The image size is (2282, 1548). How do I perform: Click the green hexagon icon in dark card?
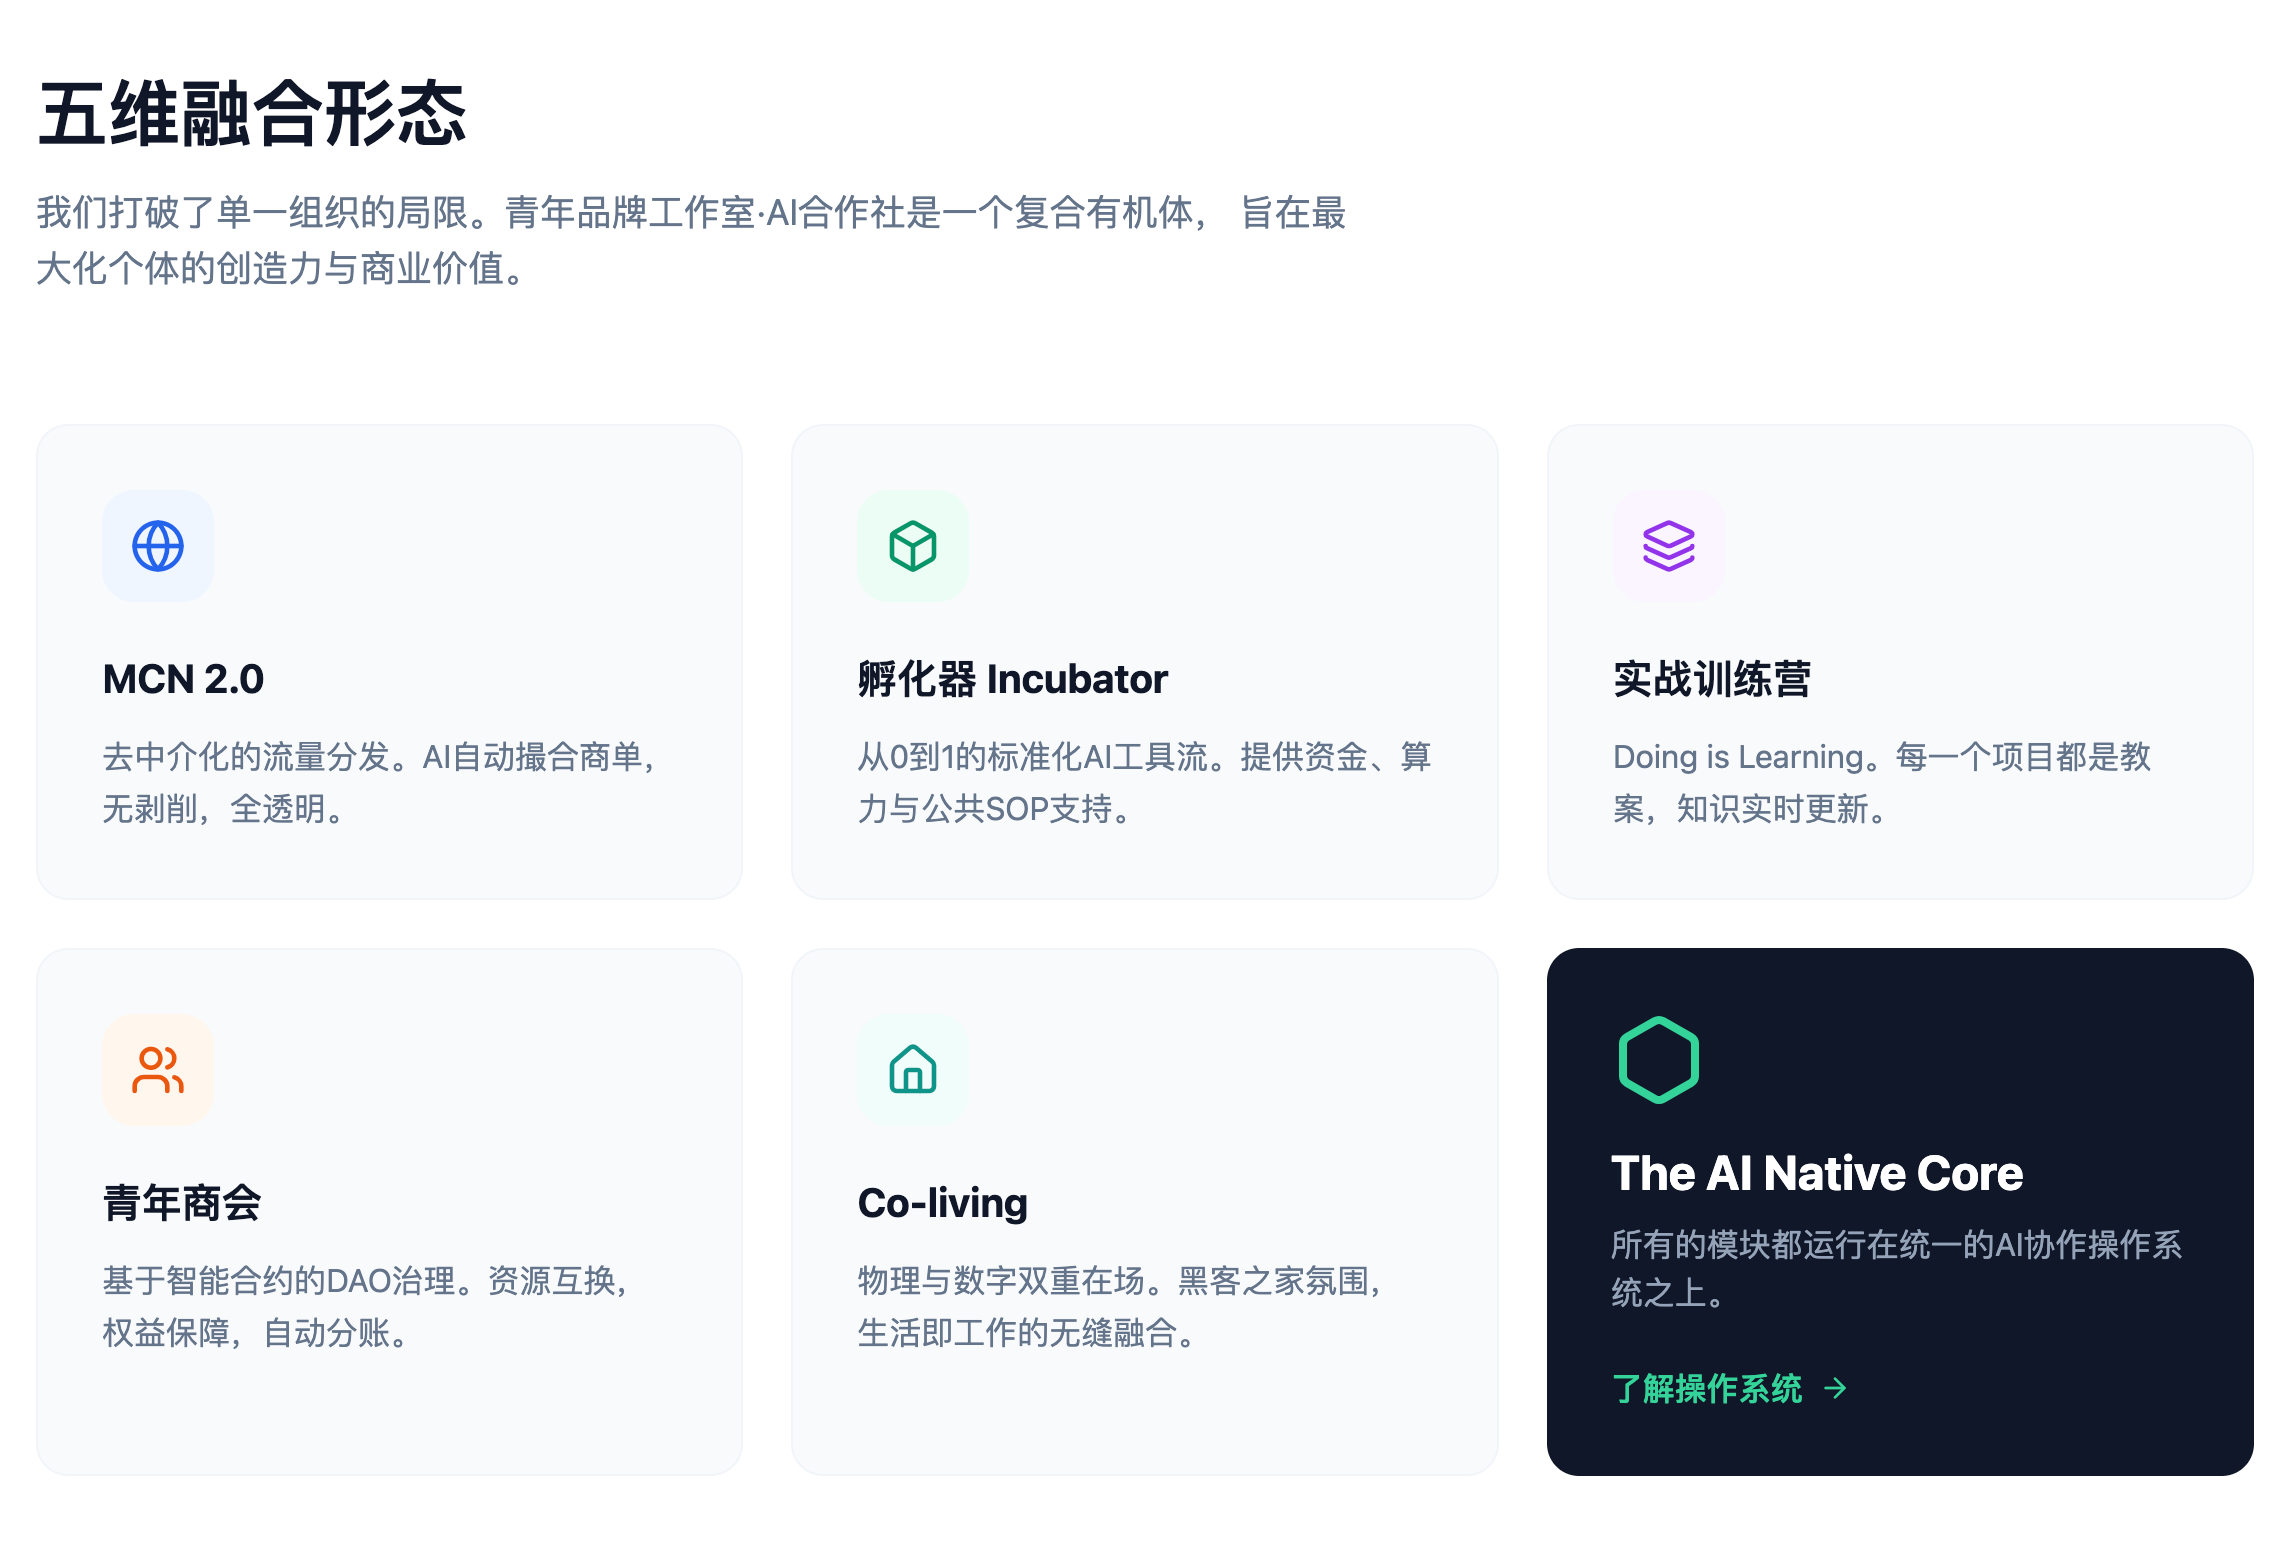[1658, 1060]
